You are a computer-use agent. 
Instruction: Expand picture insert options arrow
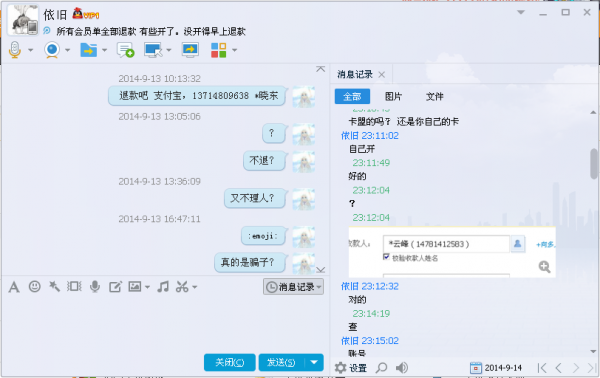tap(147, 287)
